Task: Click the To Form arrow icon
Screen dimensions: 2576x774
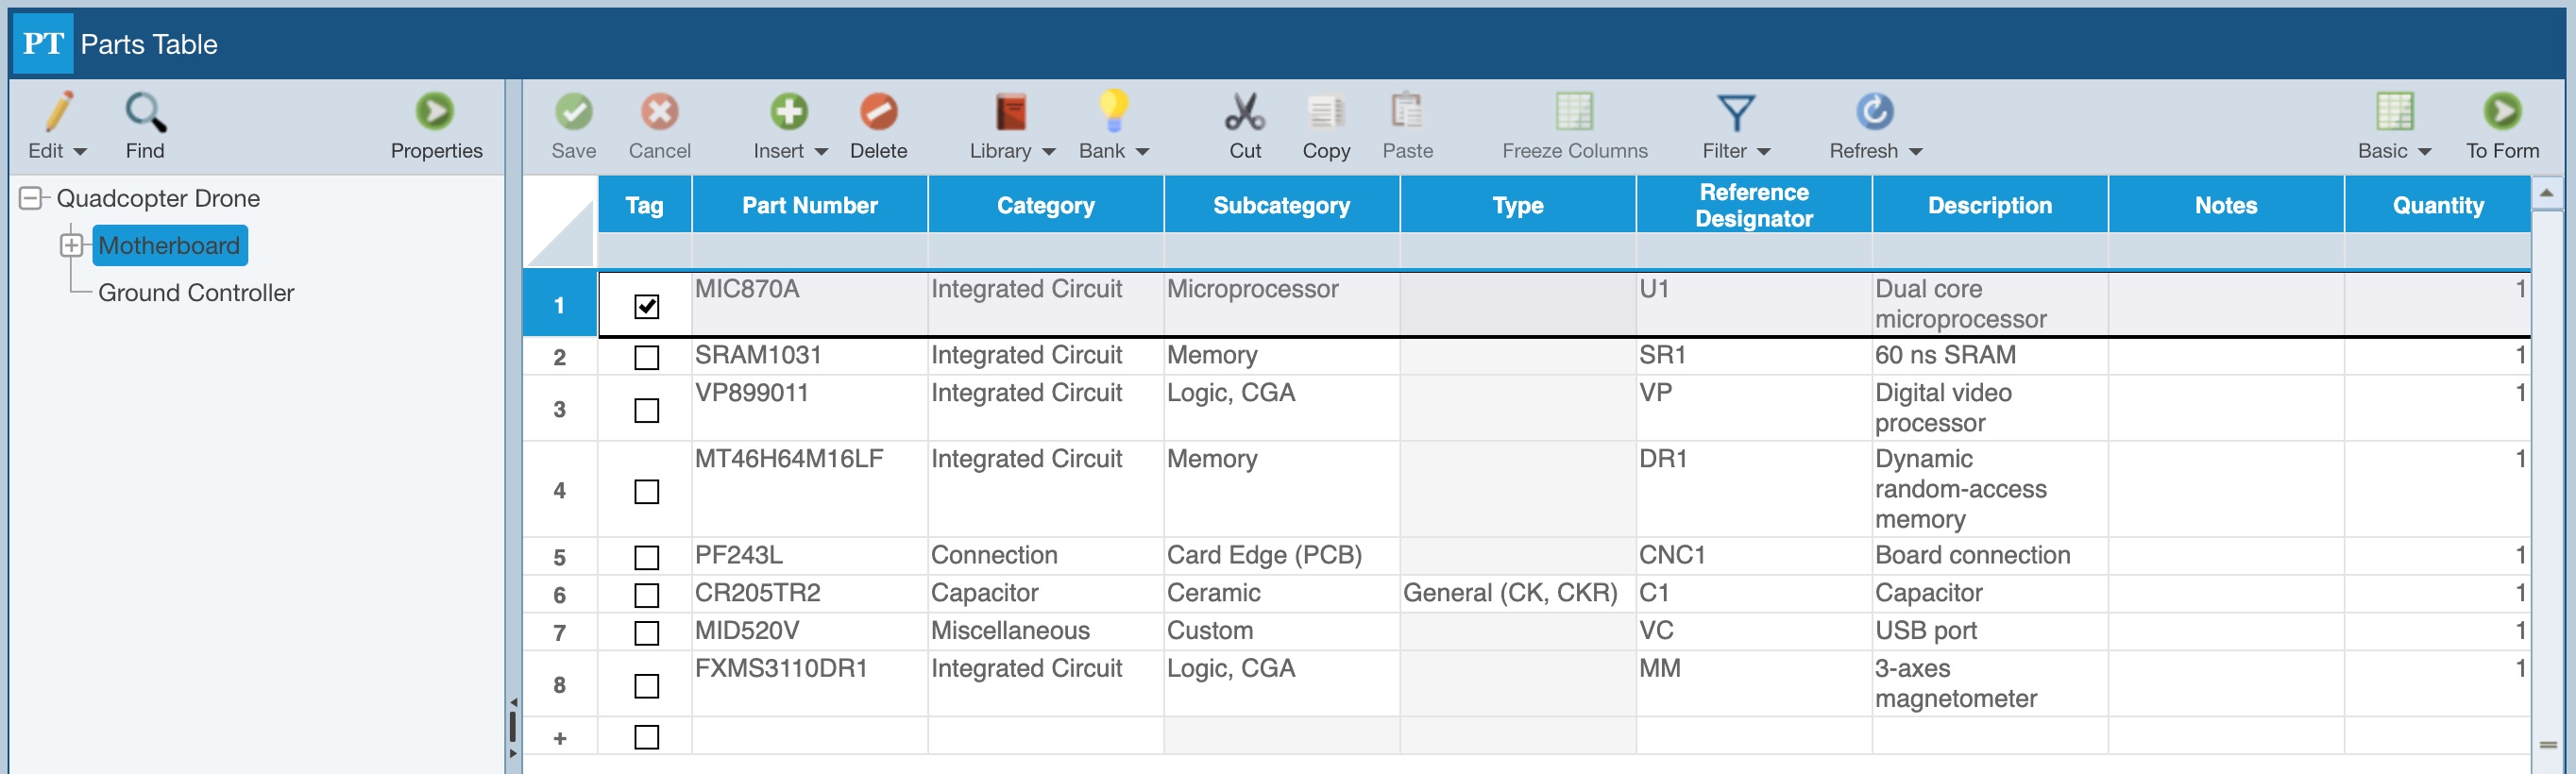Action: tap(2501, 112)
